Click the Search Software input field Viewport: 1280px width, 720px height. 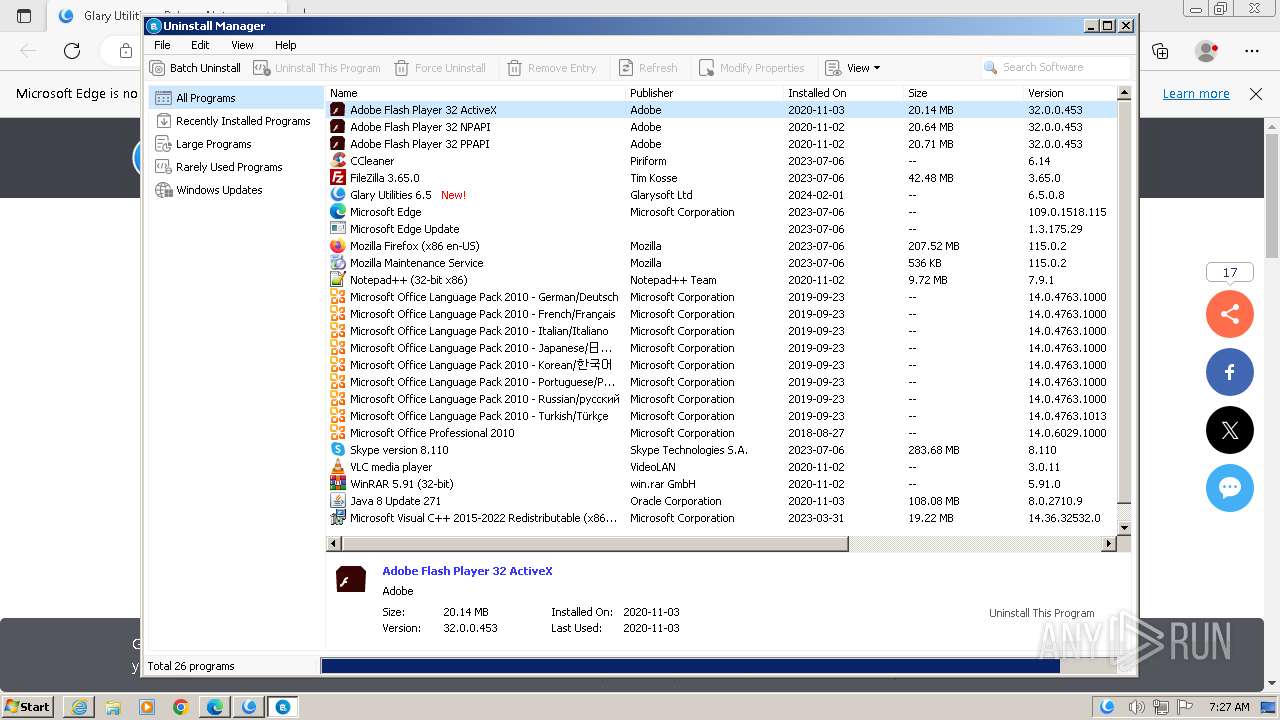pyautogui.click(x=1056, y=67)
